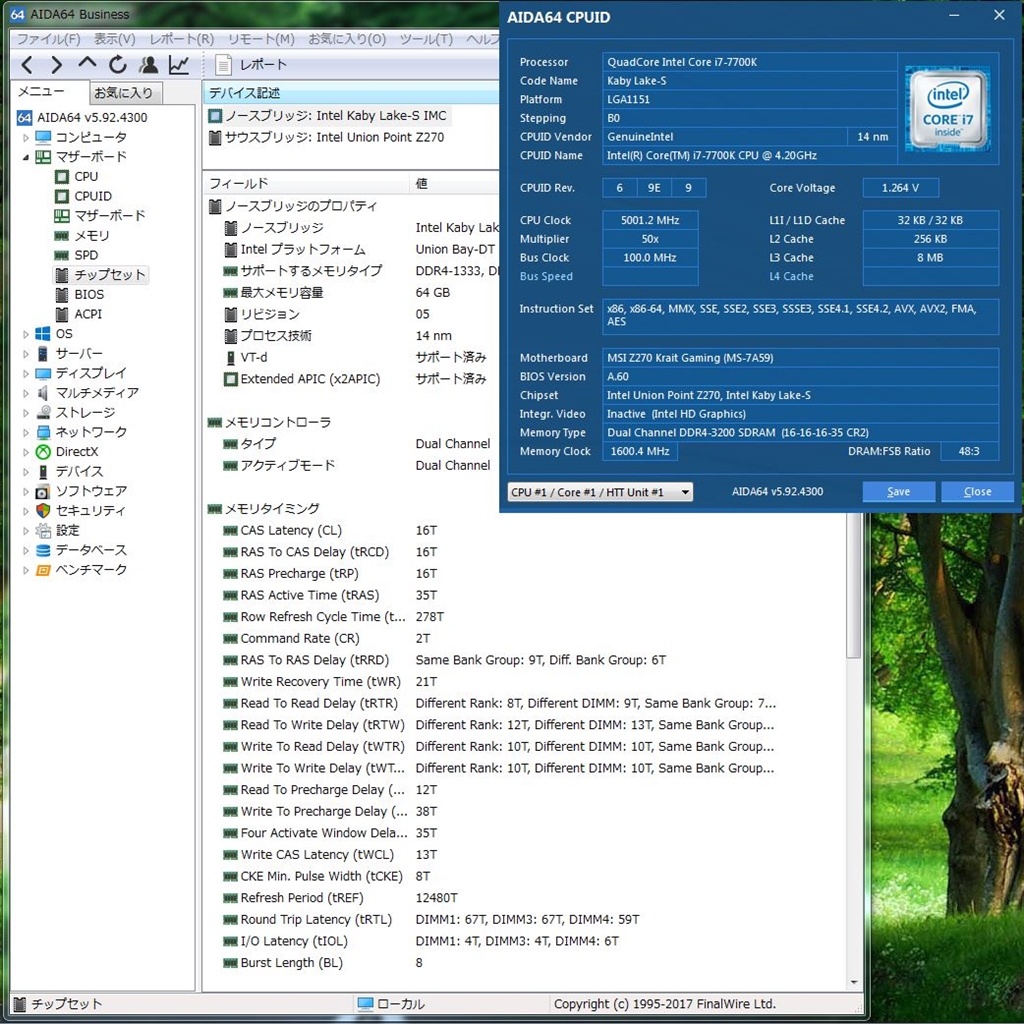Open the user management icon
1024x1024 pixels.
click(x=149, y=65)
